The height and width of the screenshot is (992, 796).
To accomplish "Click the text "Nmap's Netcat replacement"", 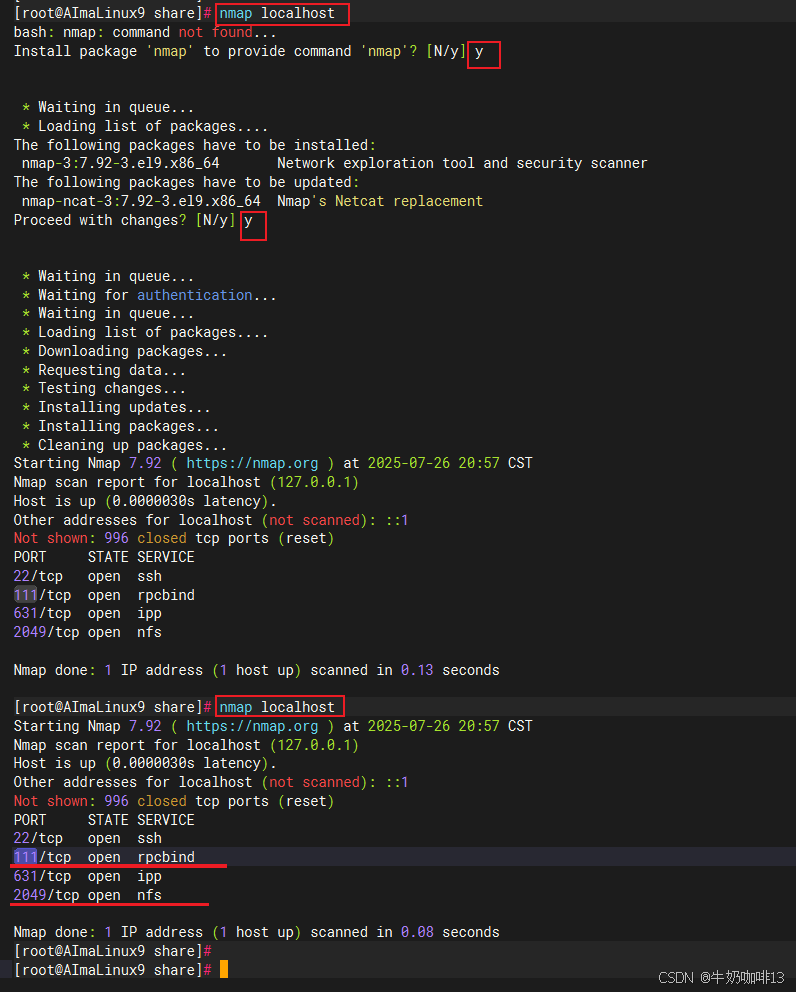I will pos(380,201).
